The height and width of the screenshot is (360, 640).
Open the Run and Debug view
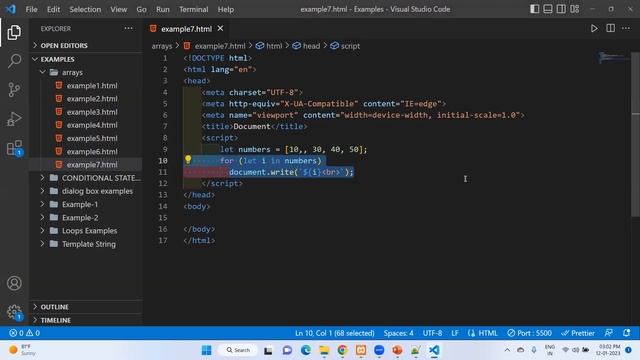(14, 119)
